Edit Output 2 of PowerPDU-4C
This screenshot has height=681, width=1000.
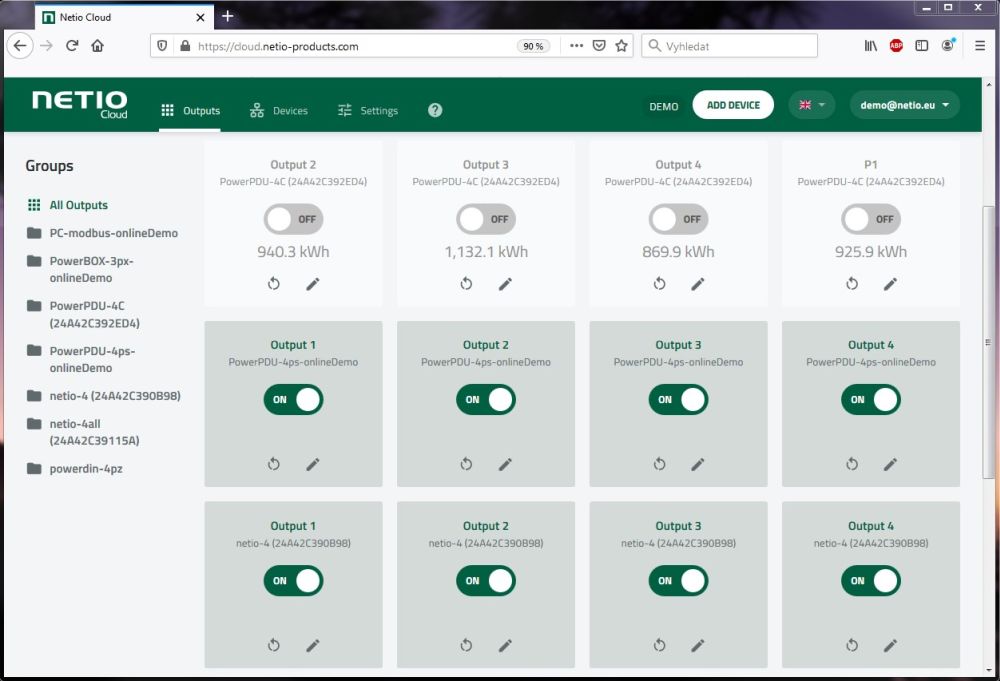[312, 284]
